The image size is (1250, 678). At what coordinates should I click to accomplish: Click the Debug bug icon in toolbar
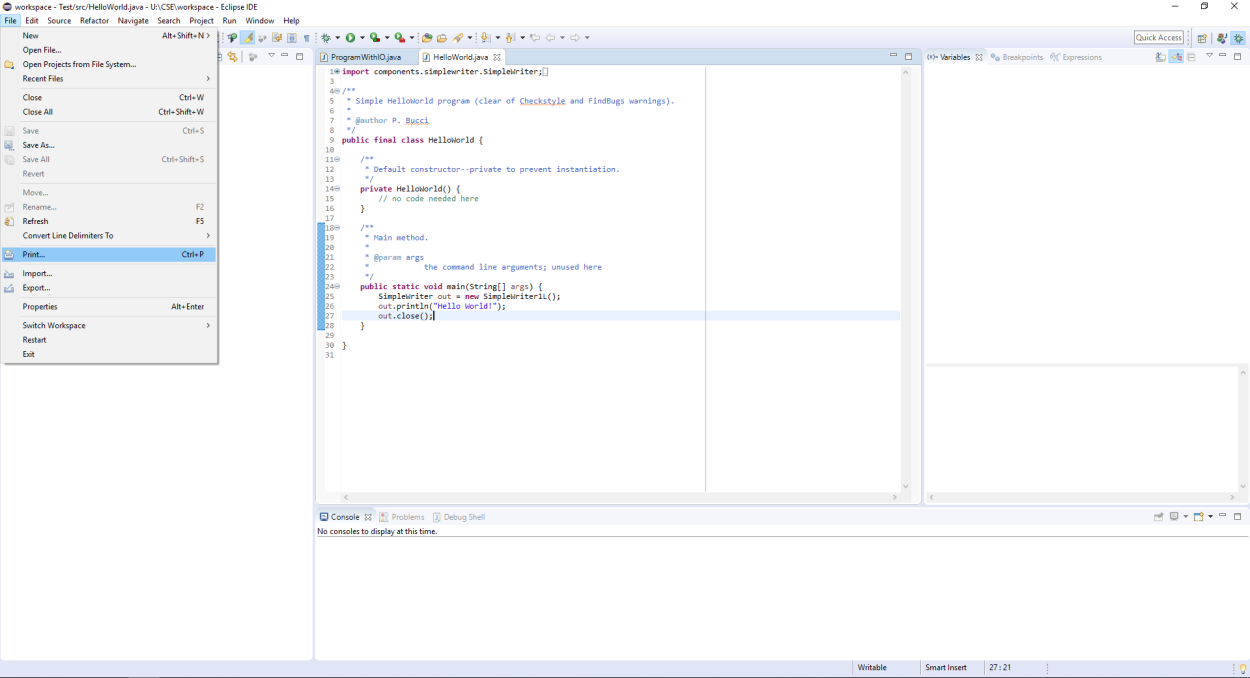point(325,38)
